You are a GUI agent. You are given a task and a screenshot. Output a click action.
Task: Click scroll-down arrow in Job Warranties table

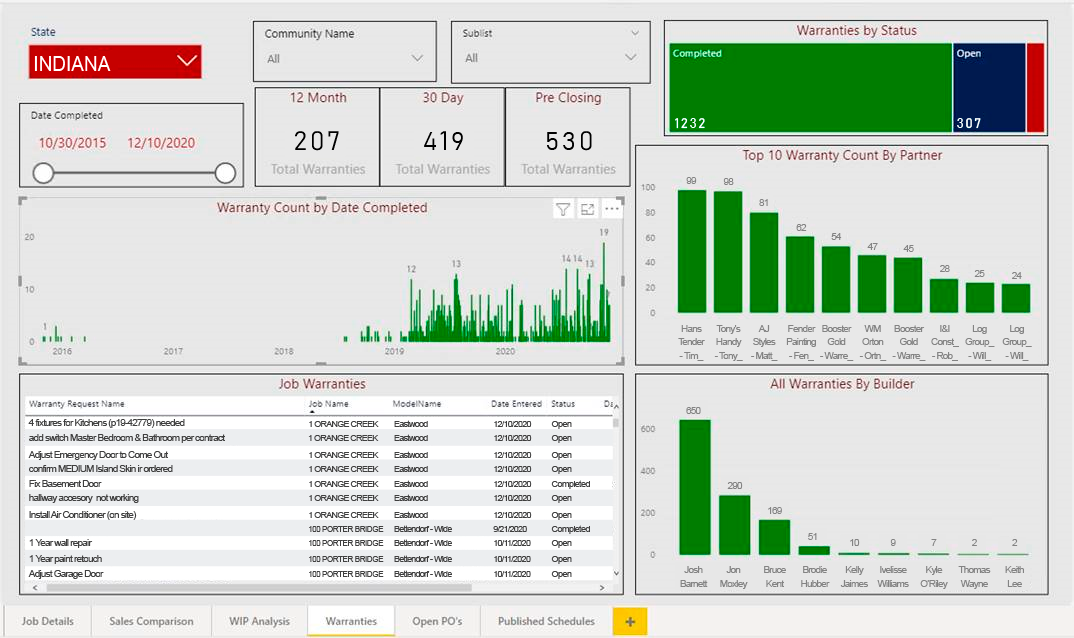tap(616, 574)
